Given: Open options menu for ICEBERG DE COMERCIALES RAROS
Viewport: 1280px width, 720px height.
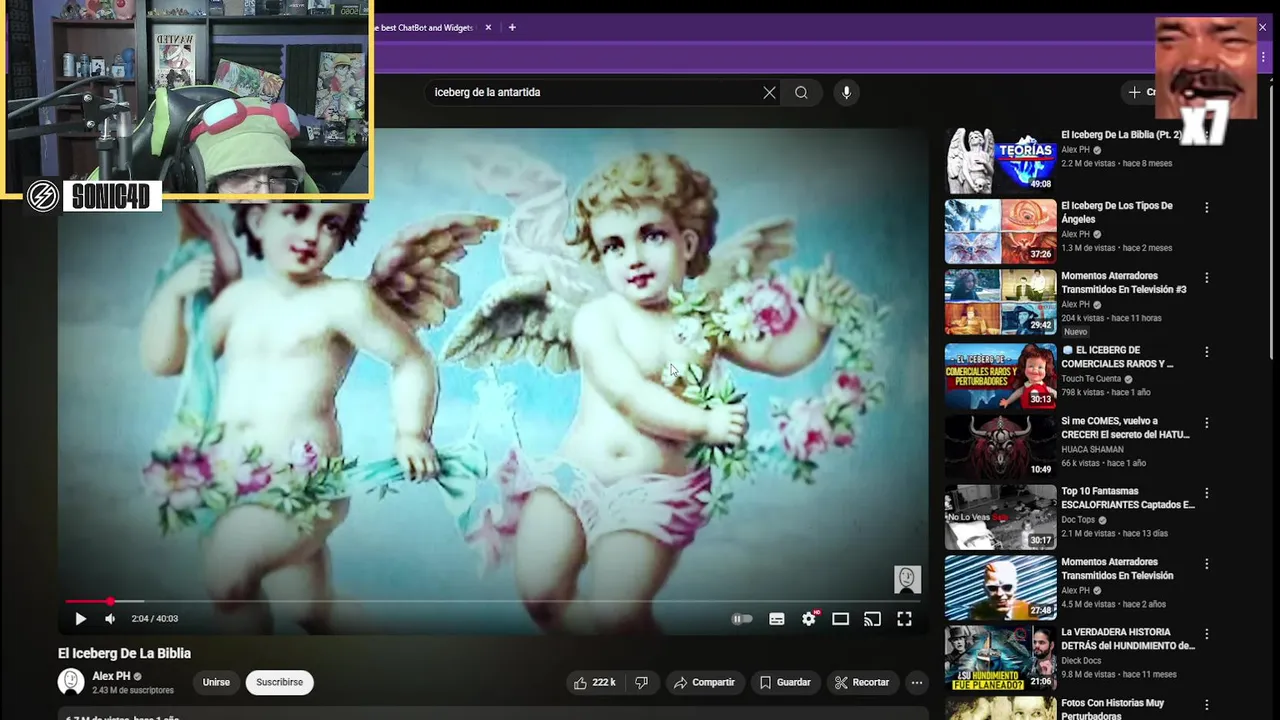Looking at the screenshot, I should (1206, 352).
